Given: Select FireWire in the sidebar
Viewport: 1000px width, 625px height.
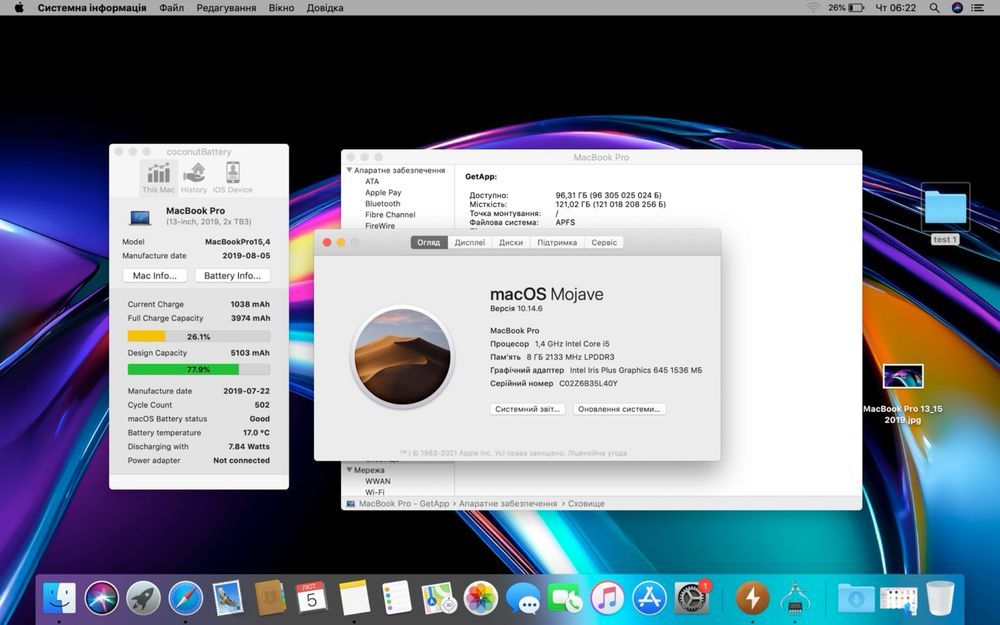Looking at the screenshot, I should 379,226.
